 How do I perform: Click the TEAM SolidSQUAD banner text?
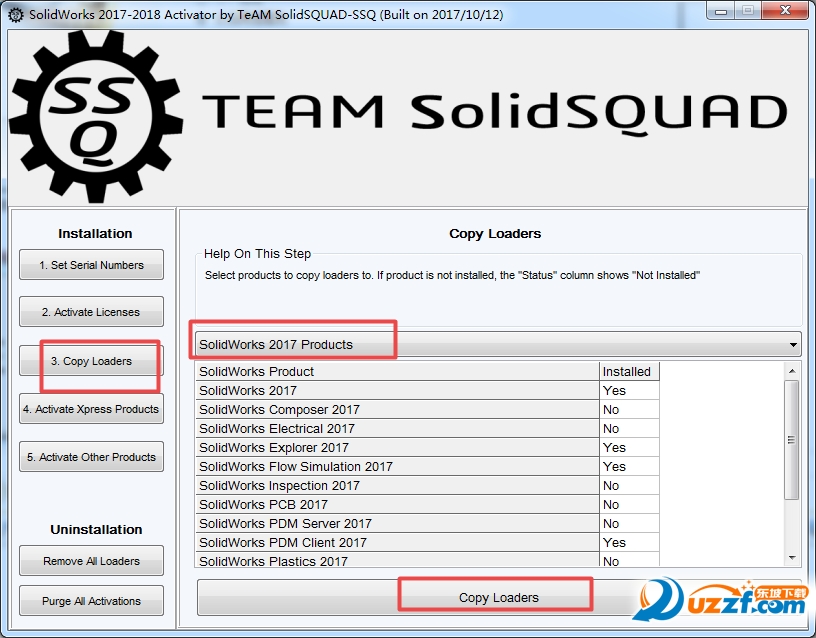coord(494,113)
